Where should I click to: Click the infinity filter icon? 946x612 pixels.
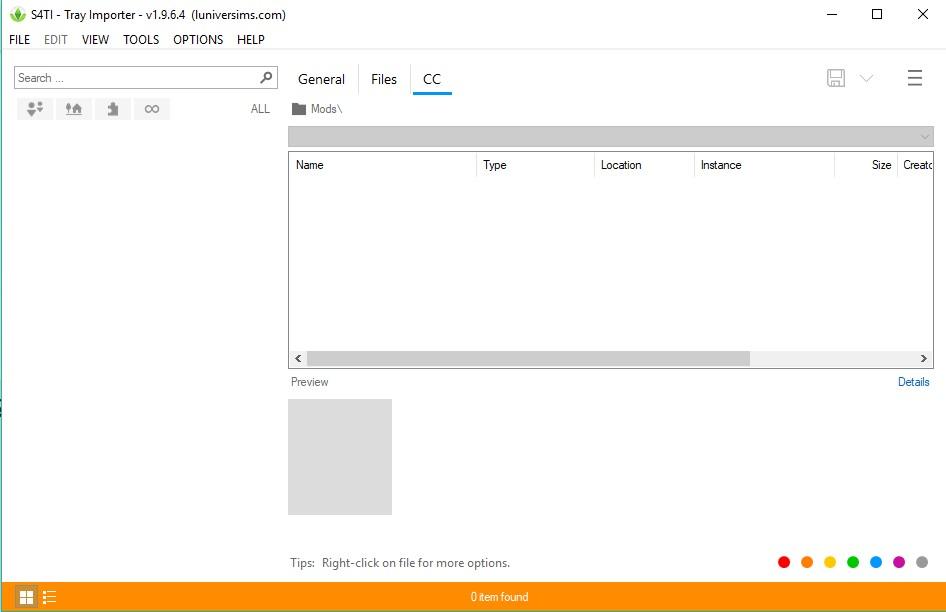click(151, 109)
